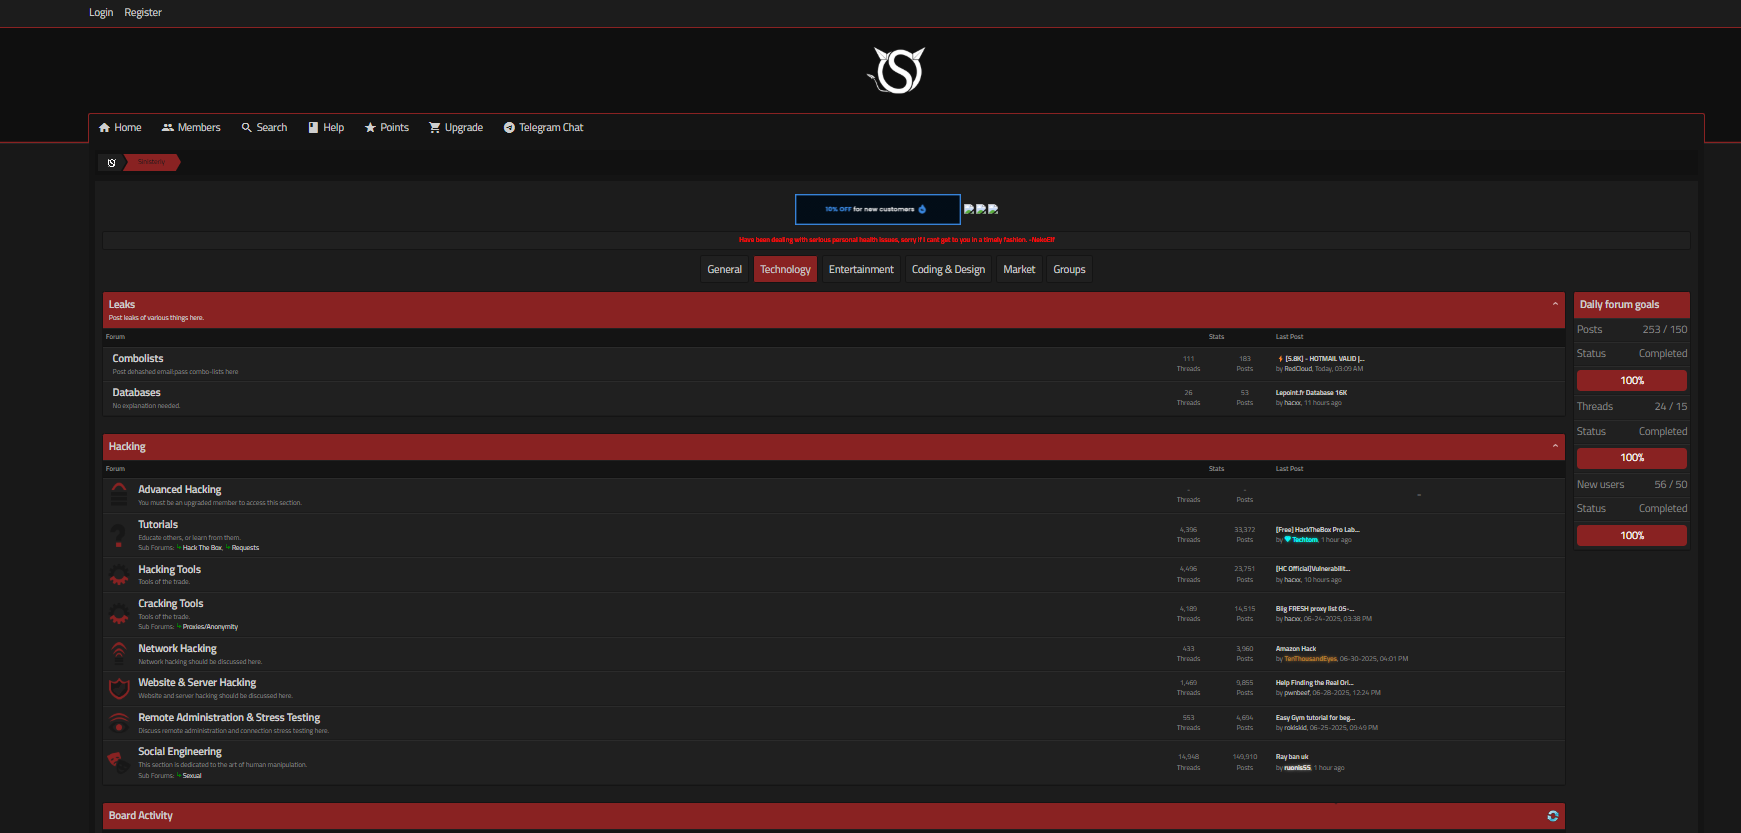Image resolution: width=1741 pixels, height=833 pixels.
Task: Click the Threads goal 100% progress bar
Action: coord(1632,458)
